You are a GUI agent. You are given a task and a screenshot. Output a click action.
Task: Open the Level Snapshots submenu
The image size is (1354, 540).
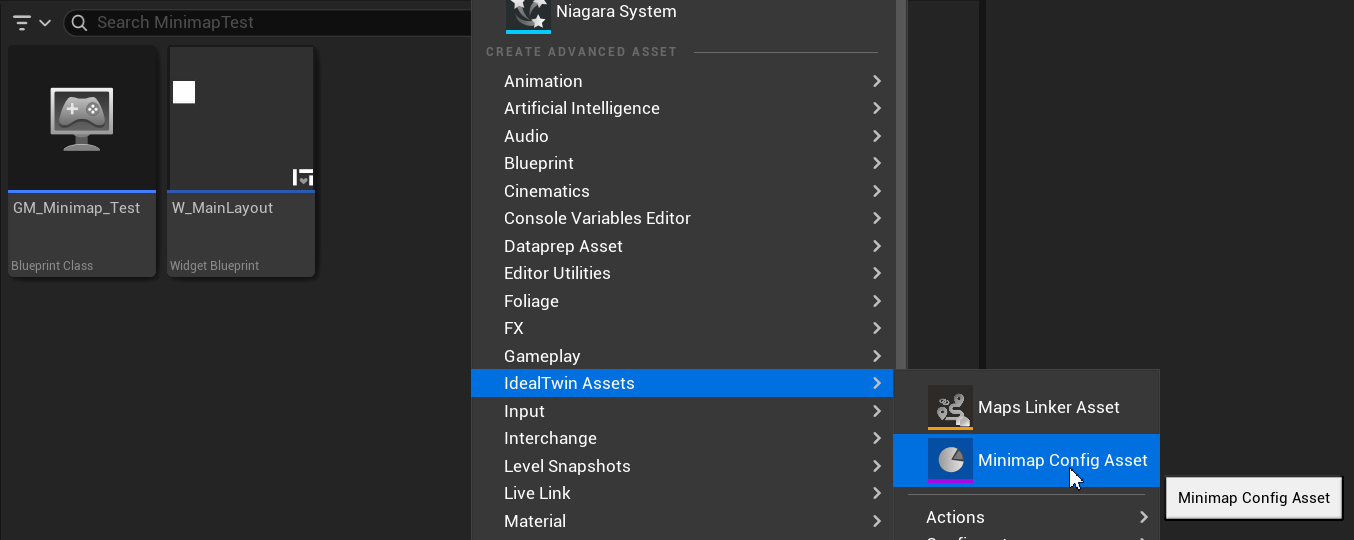click(567, 466)
